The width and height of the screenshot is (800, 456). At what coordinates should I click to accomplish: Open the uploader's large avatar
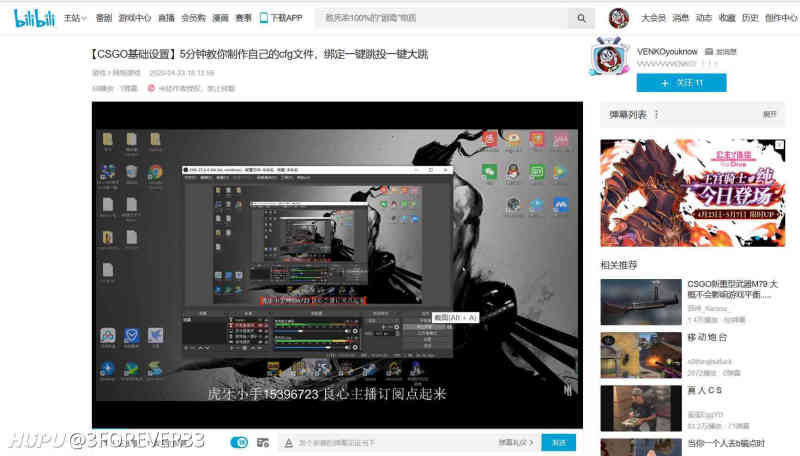coord(609,57)
